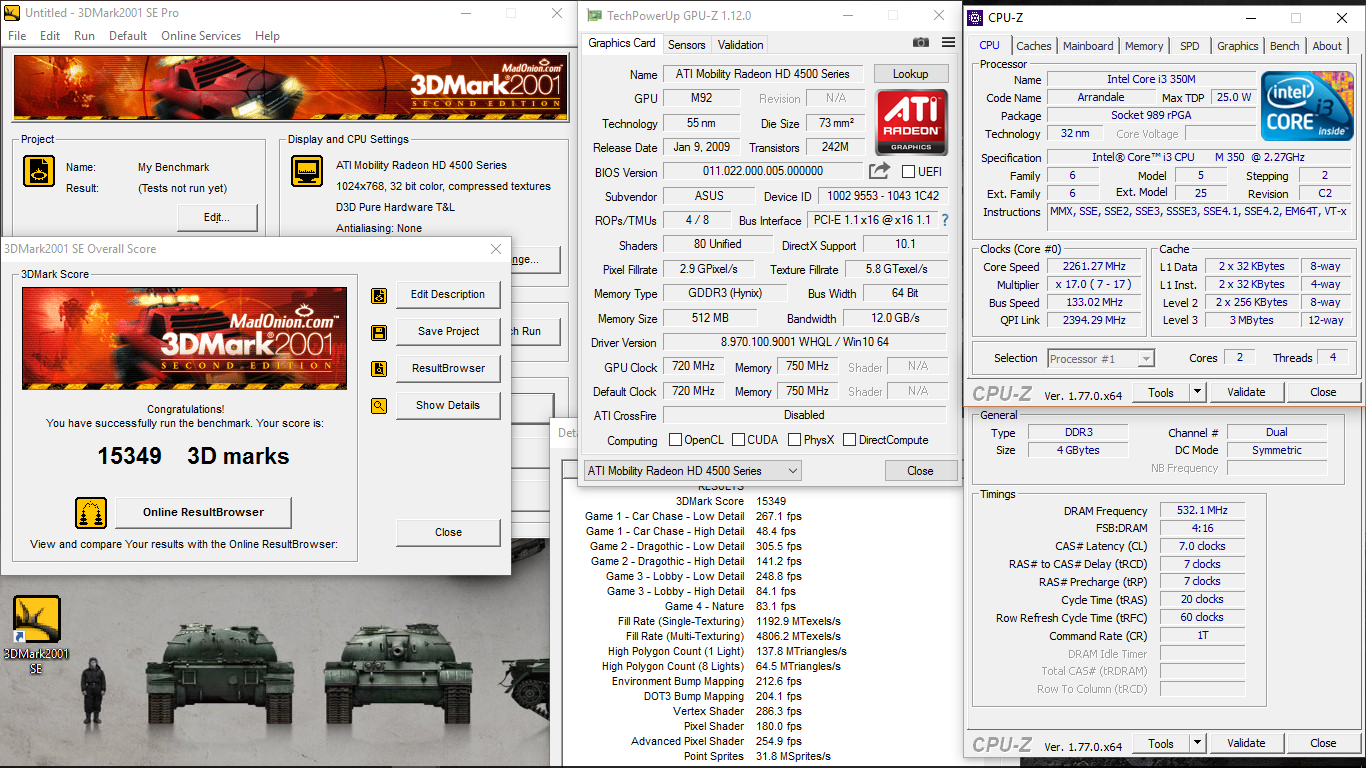Toggle the OpenCL checkbox
1366x768 pixels.
coord(675,440)
